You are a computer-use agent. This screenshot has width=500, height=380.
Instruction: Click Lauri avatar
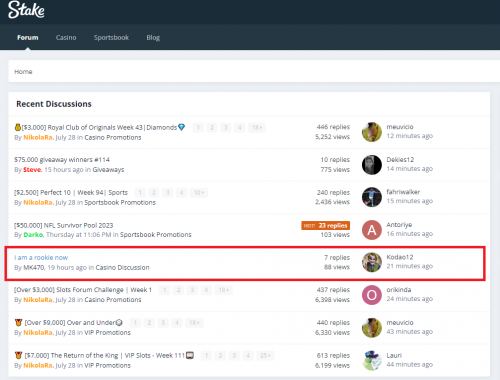(x=372, y=360)
